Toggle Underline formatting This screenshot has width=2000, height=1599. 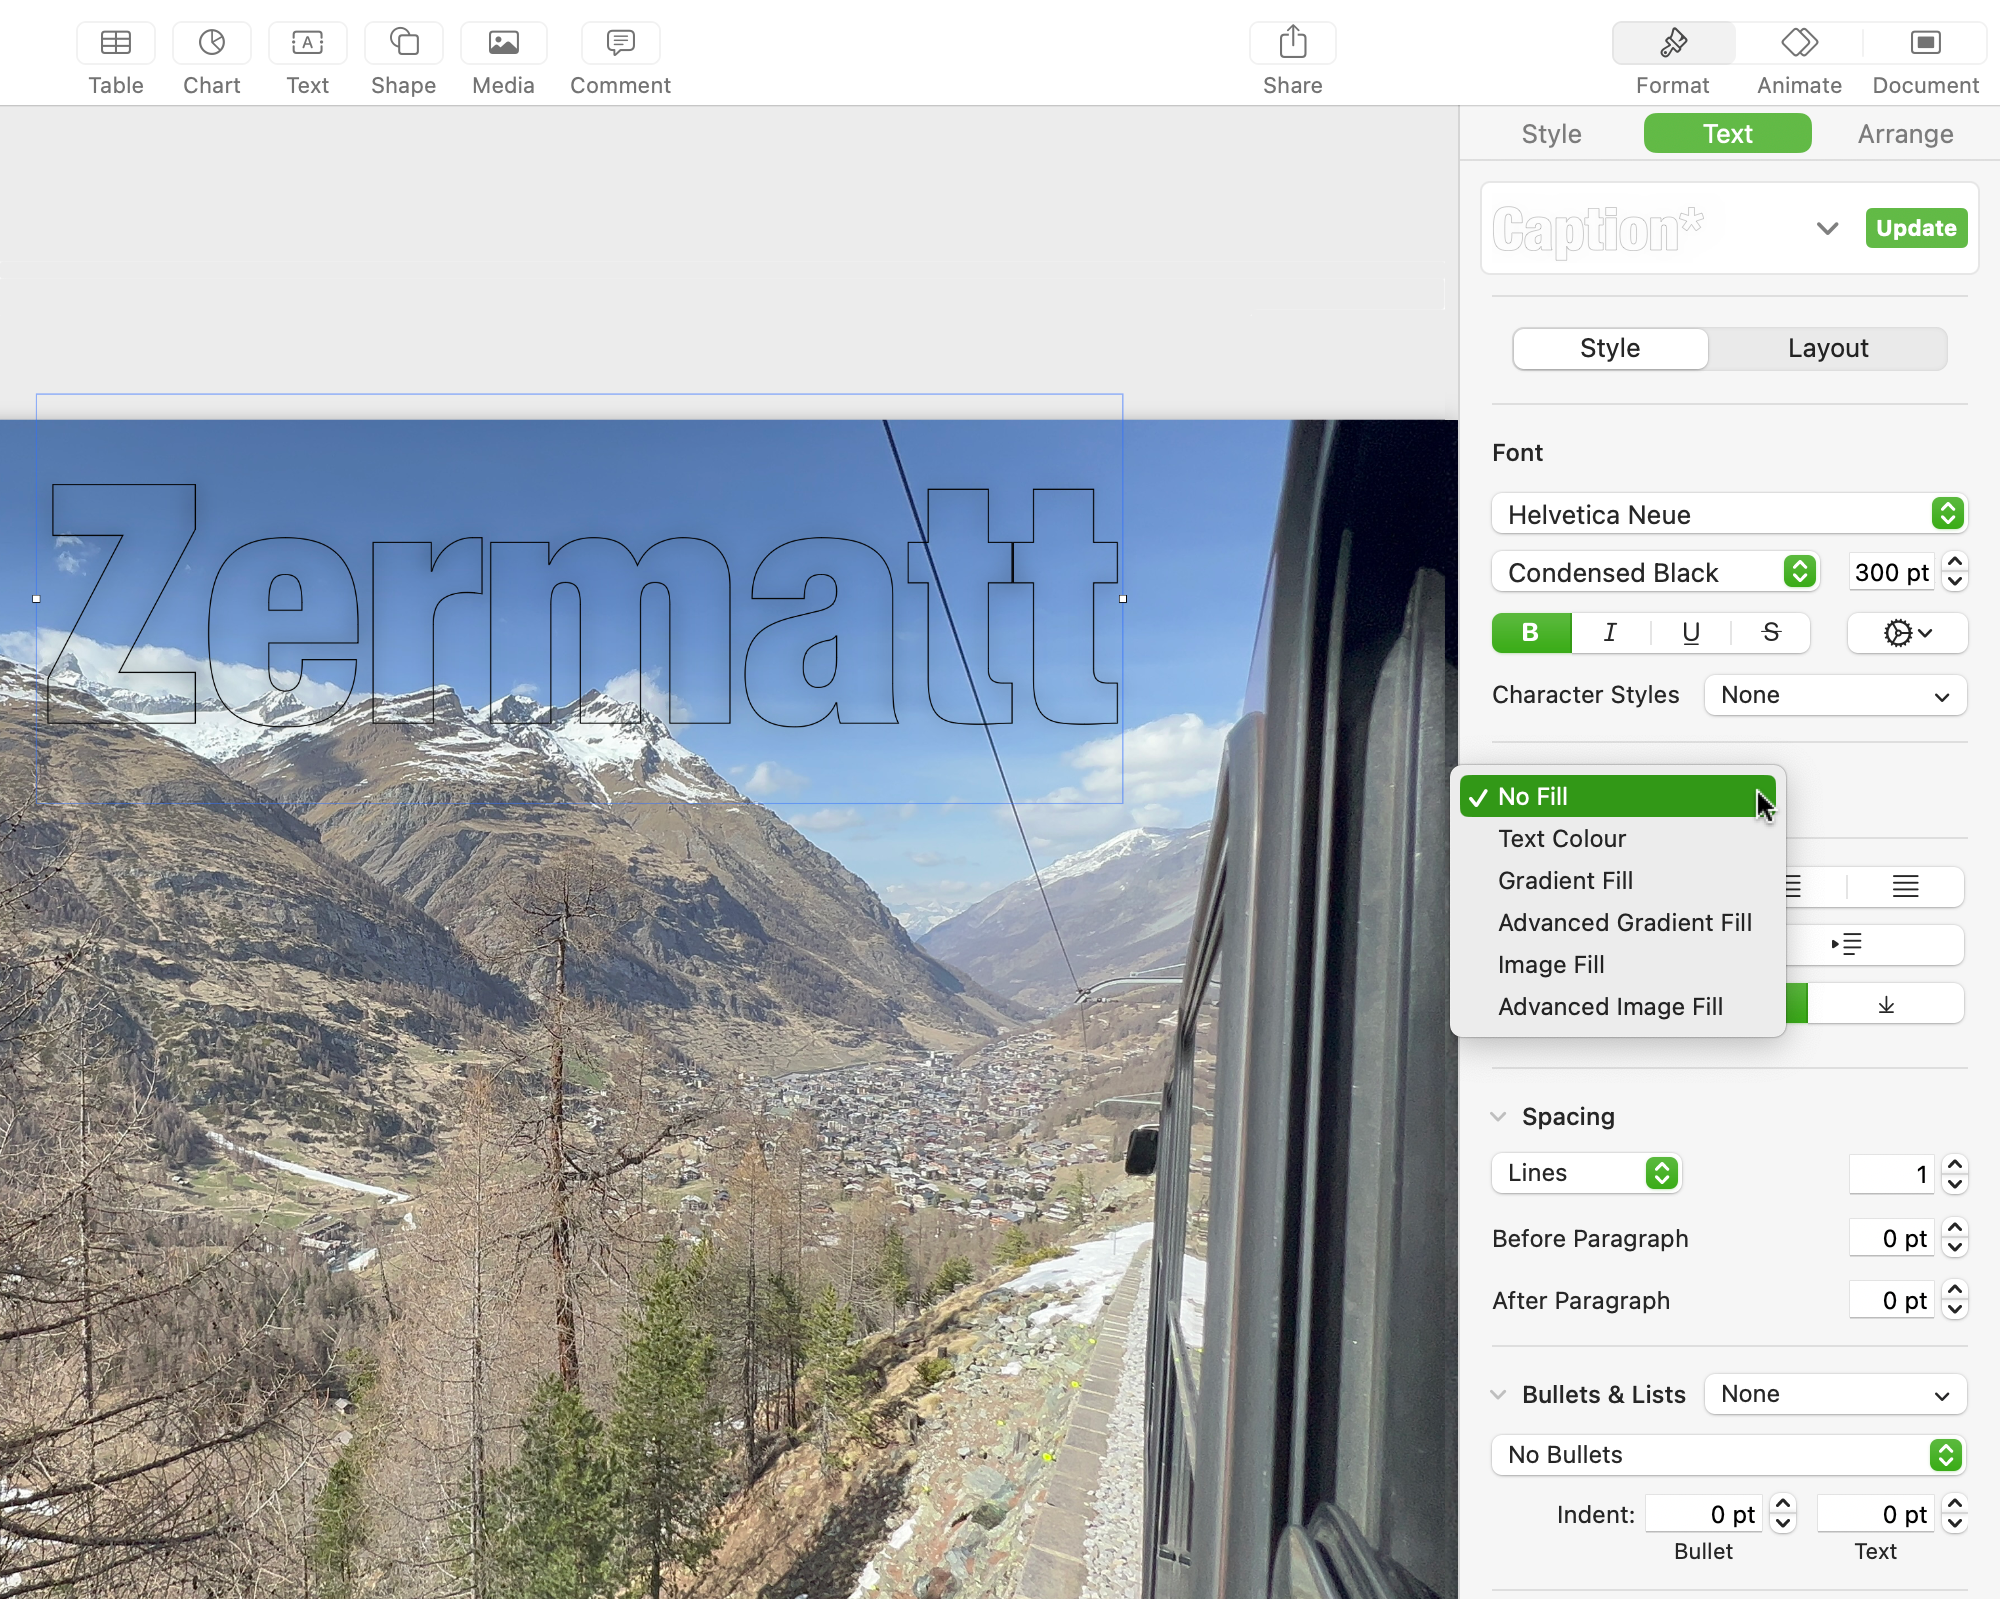tap(1691, 632)
